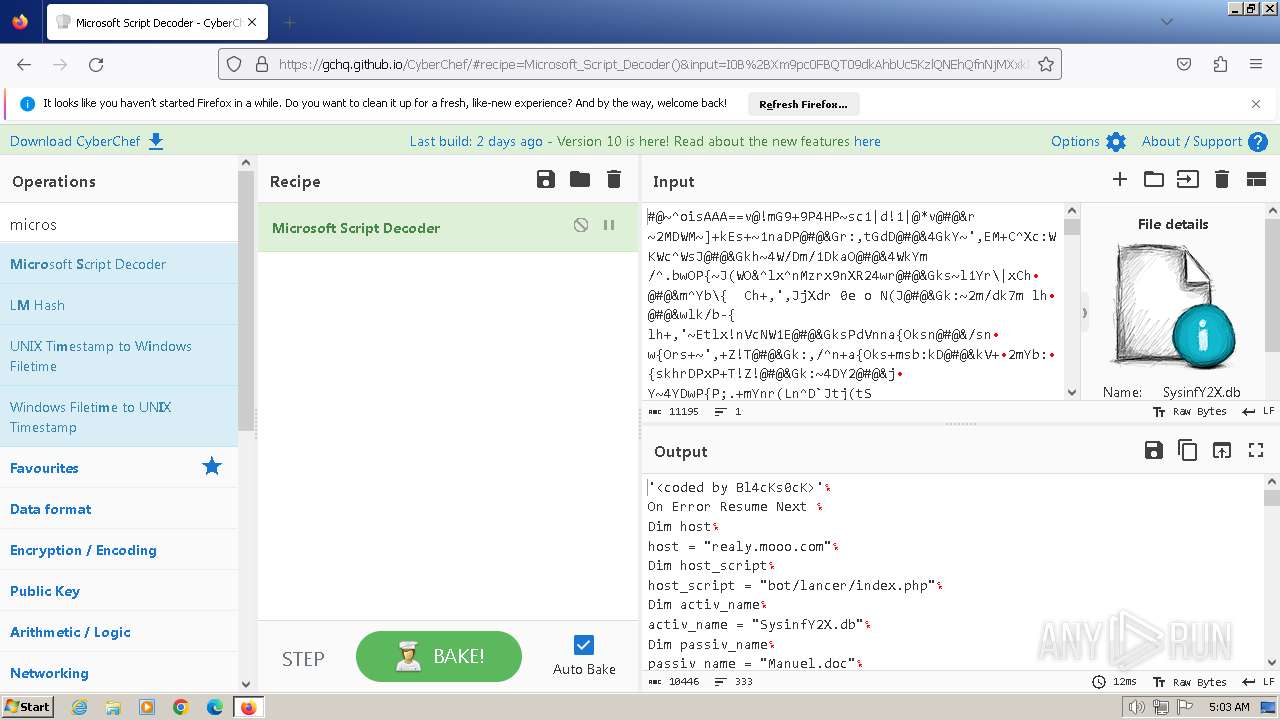Click the operations search field
1280x720 pixels.
coord(119,224)
